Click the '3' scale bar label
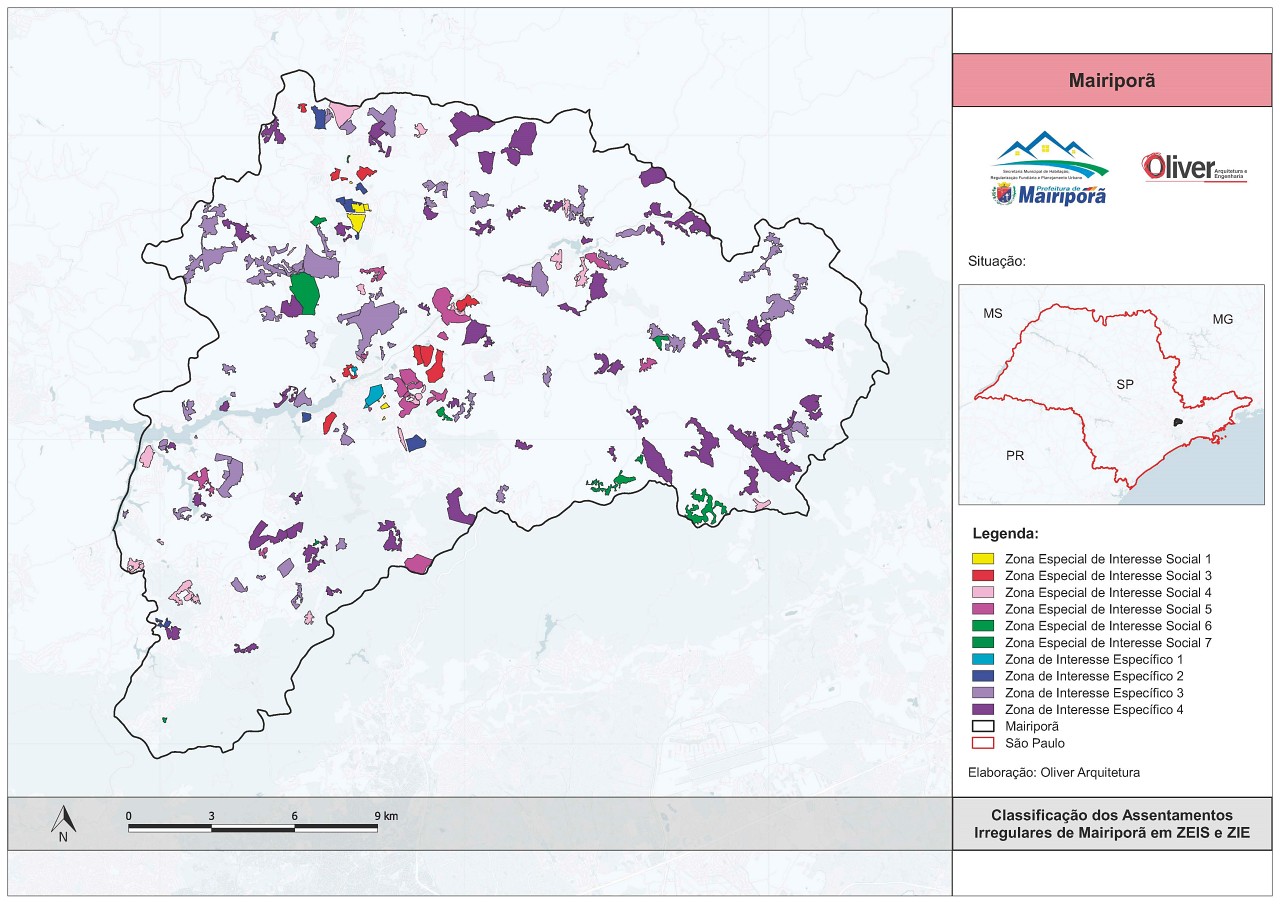Screen dimensions: 1280x904 pos(212,816)
